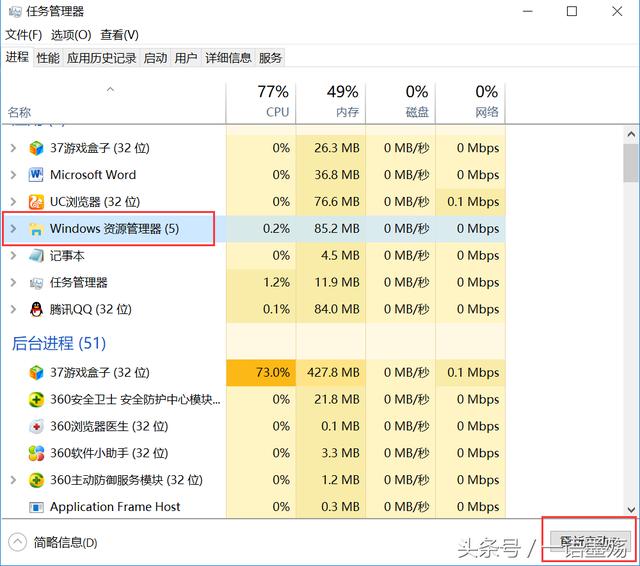The height and width of the screenshot is (566, 640).
Task: Click the 360软件小助手 icon
Action: pos(36,453)
